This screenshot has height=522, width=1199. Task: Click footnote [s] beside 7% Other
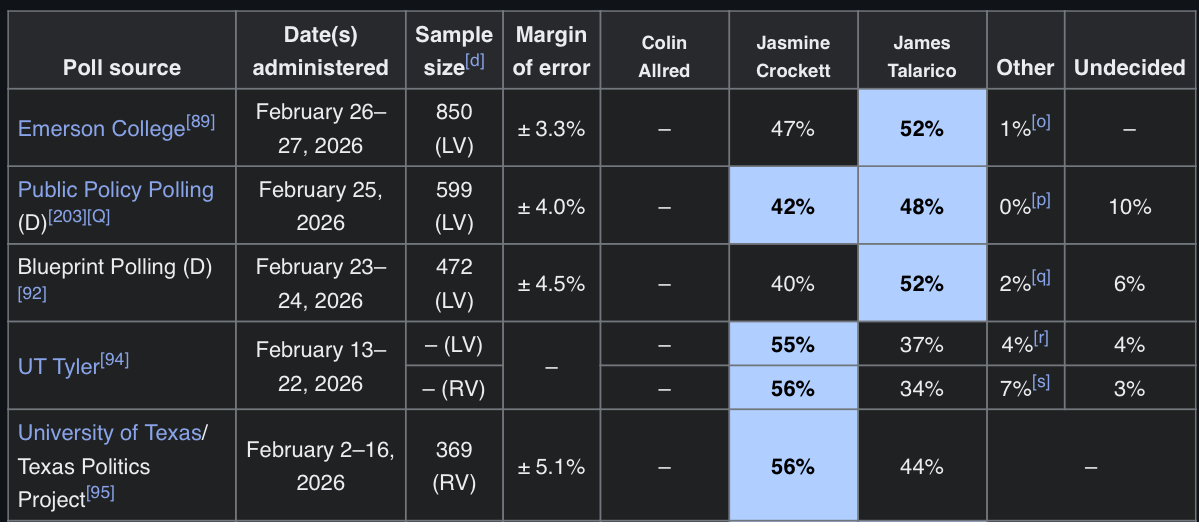click(x=1041, y=381)
